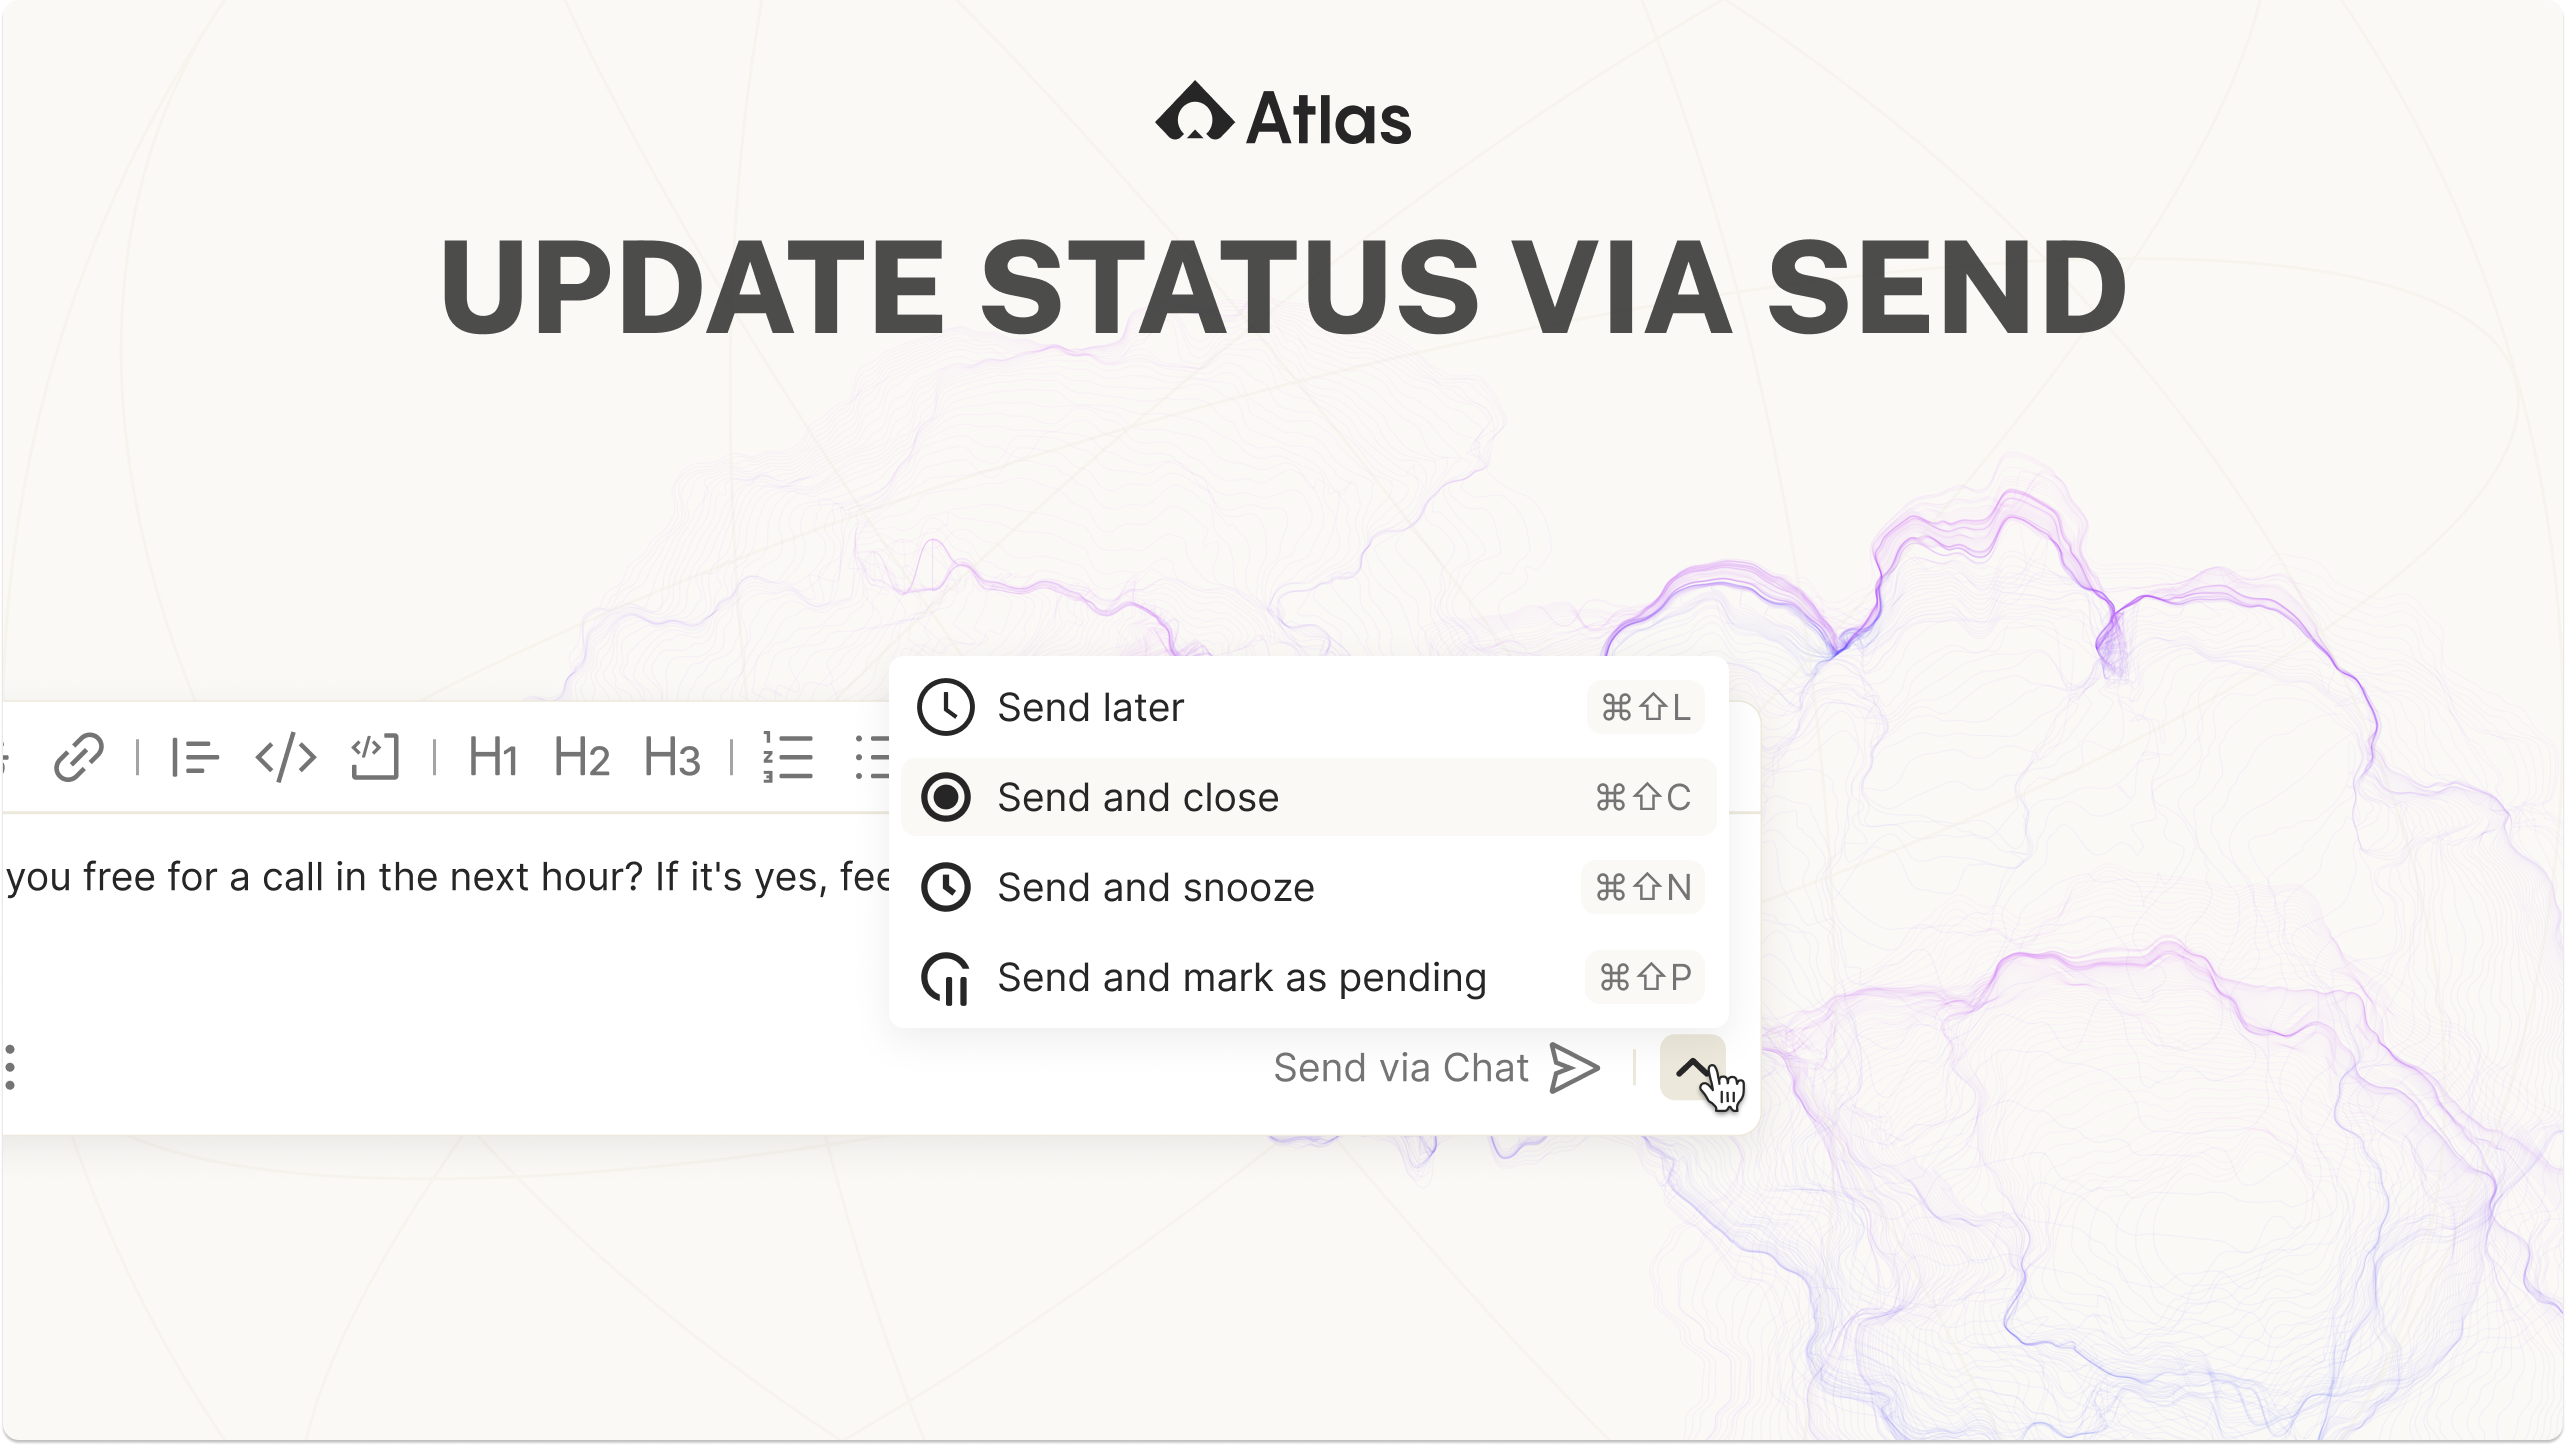Insert a code block

[x=375, y=757]
